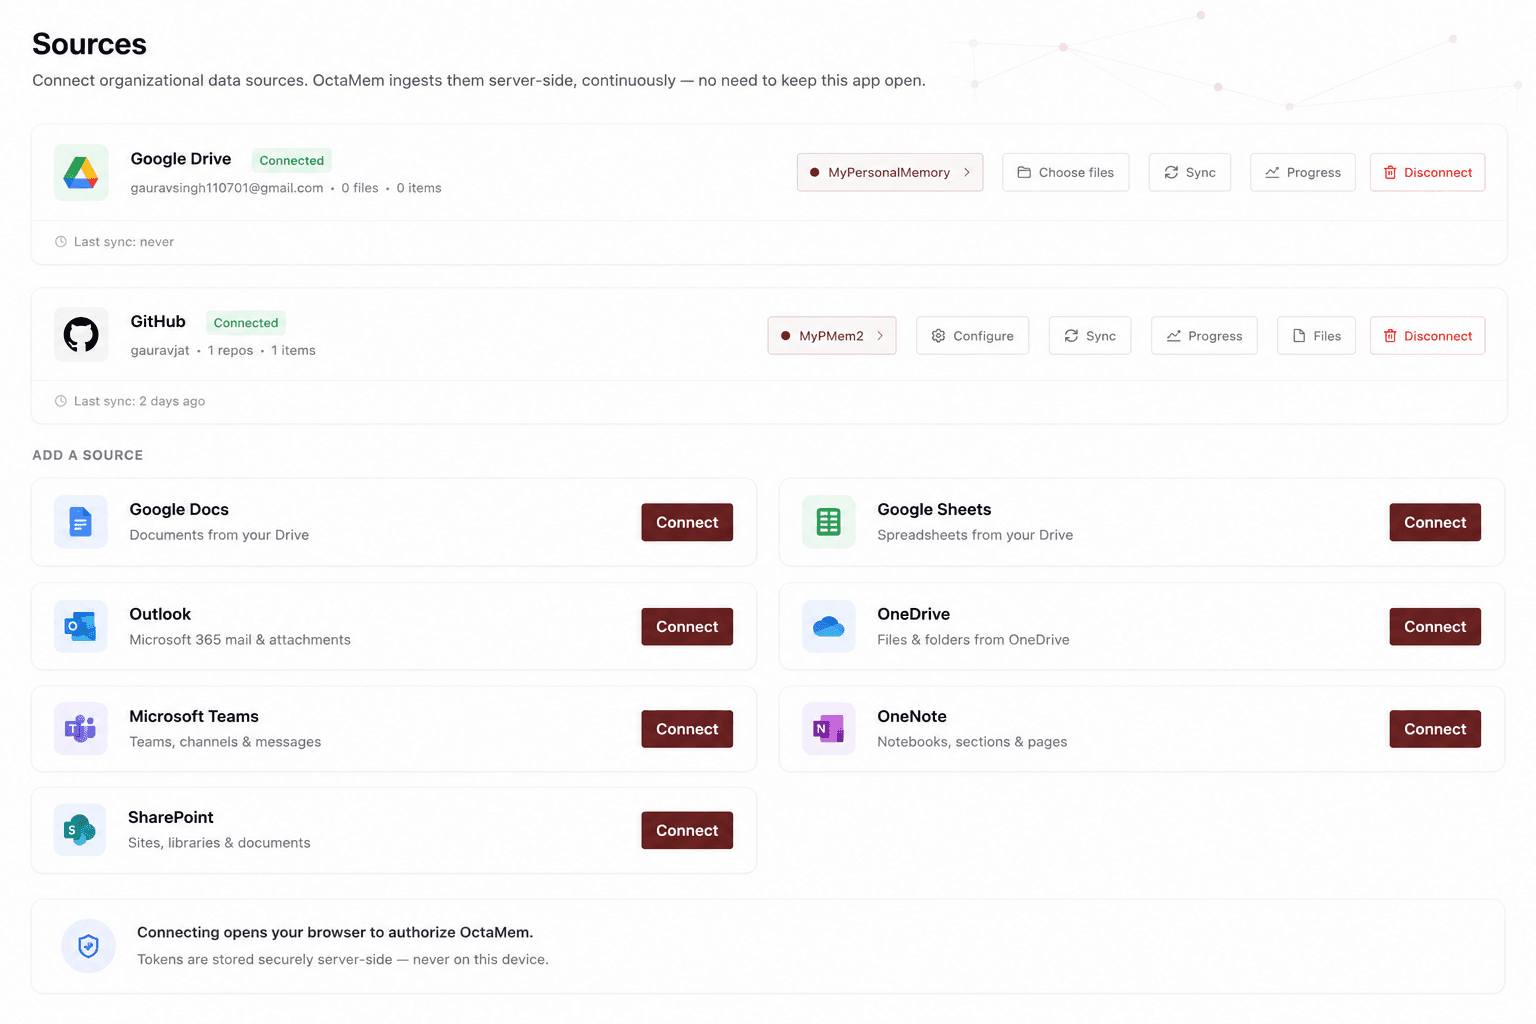Open Choose files for Google Drive
The width and height of the screenshot is (1536, 1024).
[x=1066, y=172]
